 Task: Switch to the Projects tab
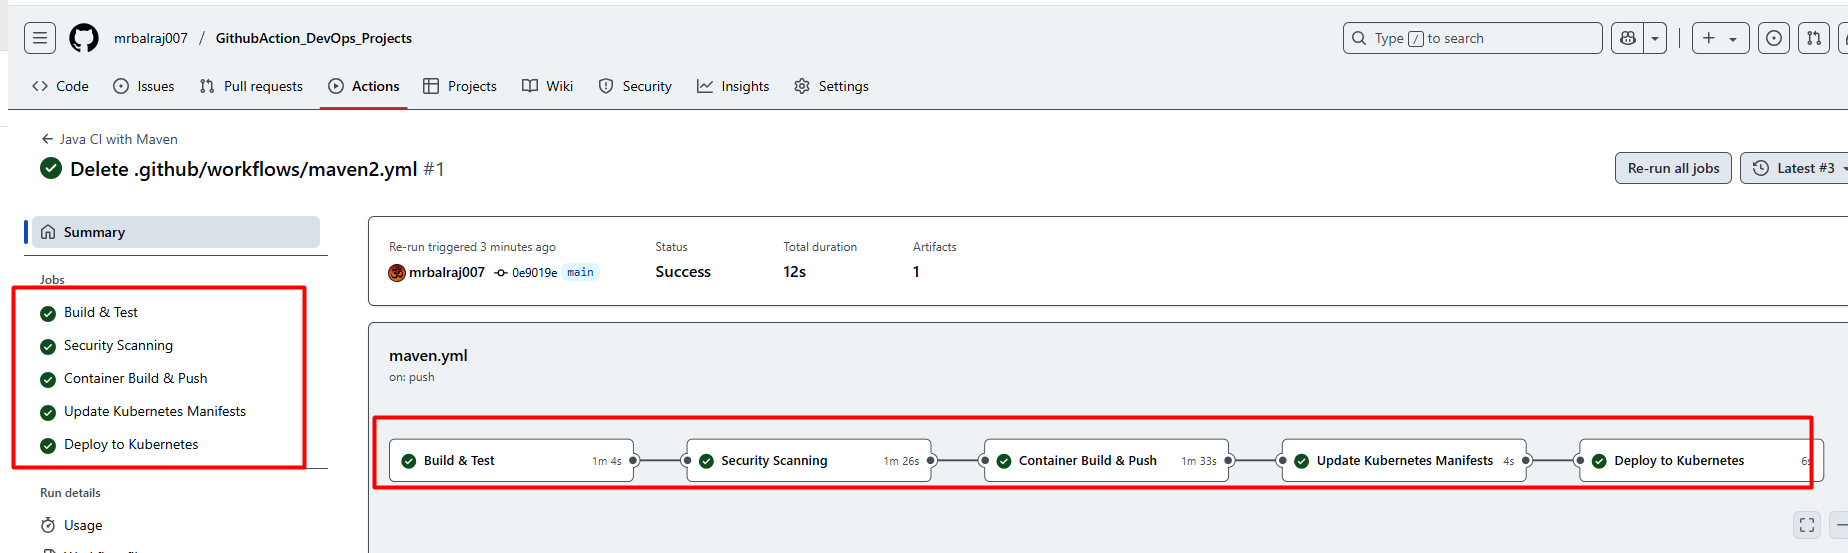[460, 86]
